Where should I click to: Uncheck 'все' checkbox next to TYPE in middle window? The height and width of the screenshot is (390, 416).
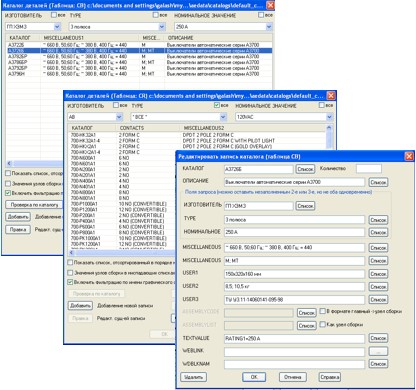tap(217, 105)
